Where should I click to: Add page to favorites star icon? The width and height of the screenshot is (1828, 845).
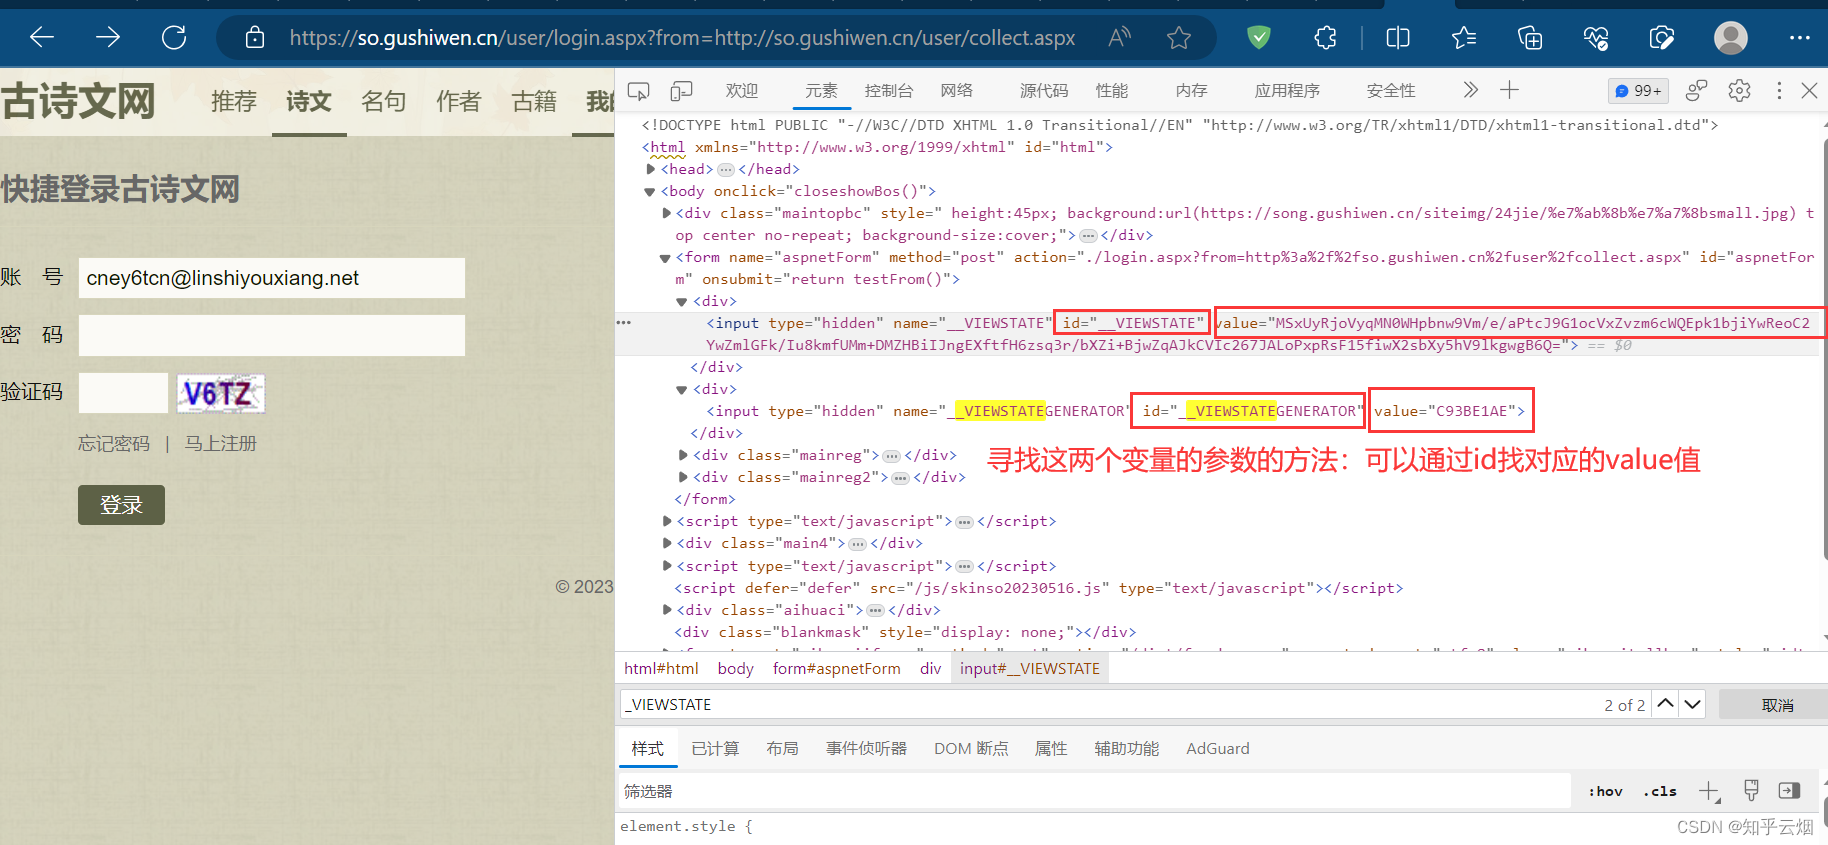[1179, 38]
